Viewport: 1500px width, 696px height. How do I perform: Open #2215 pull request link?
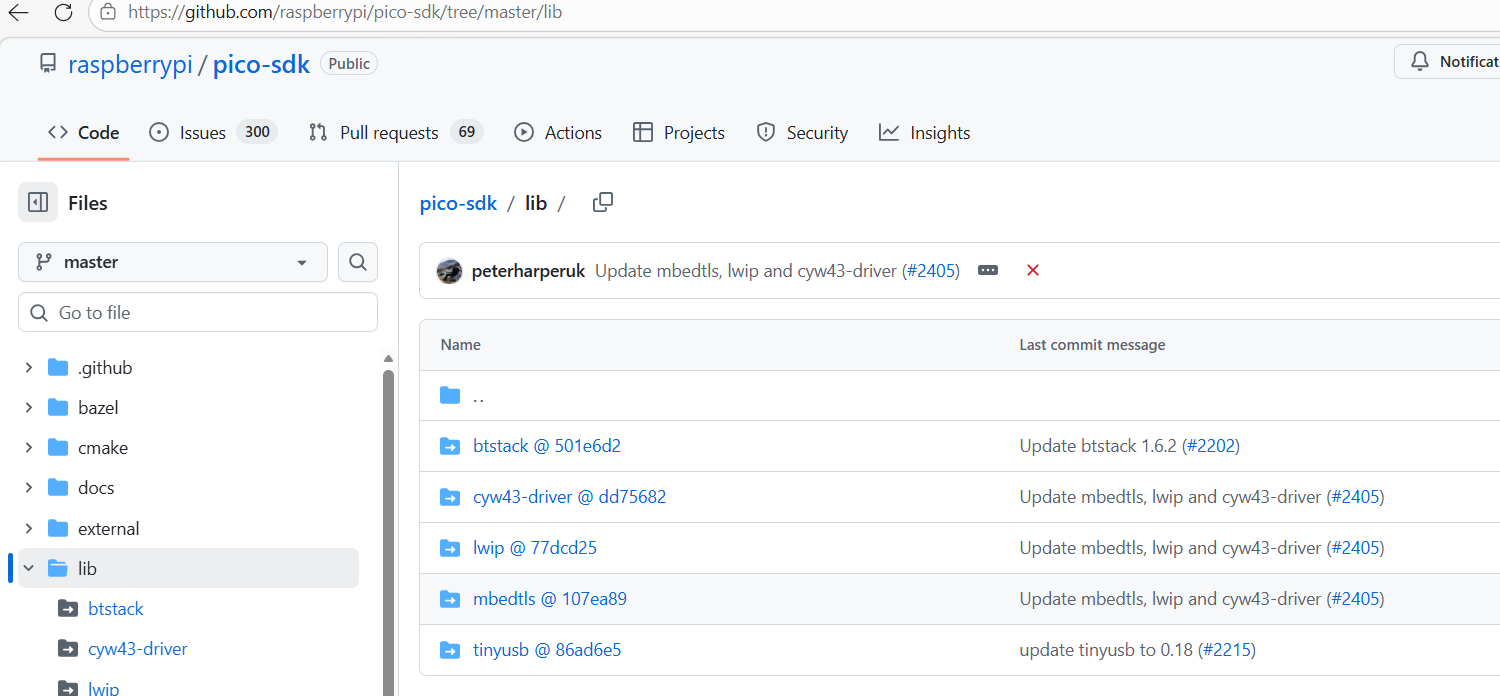(x=1227, y=650)
